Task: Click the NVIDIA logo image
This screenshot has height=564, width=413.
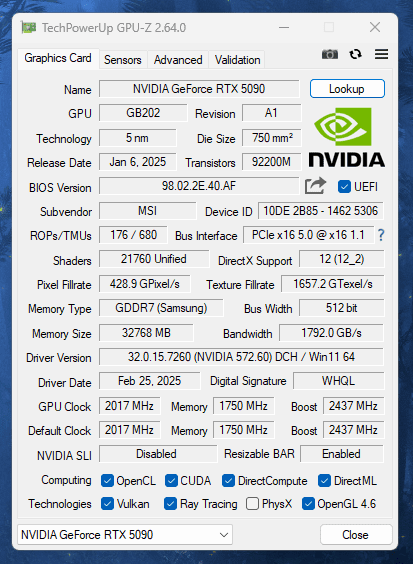Action: (x=347, y=137)
